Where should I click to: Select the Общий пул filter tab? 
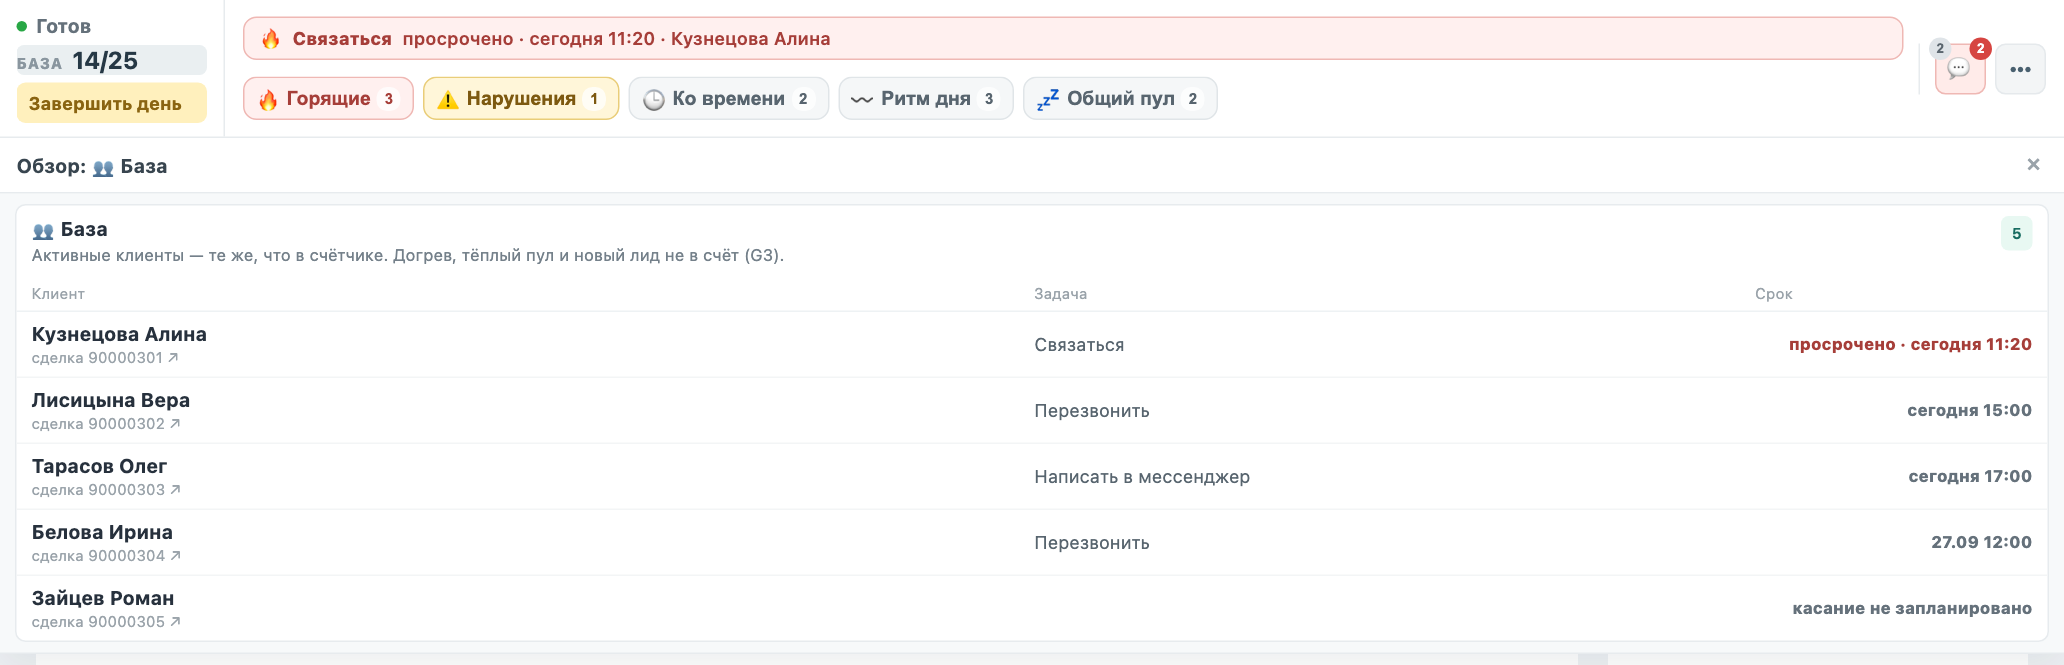pos(1120,99)
